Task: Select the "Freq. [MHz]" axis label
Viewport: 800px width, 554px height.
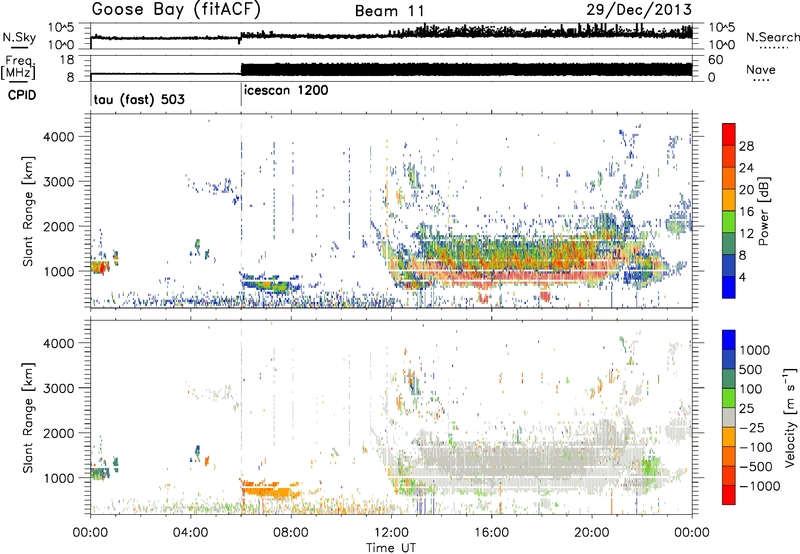Action: (x=19, y=68)
